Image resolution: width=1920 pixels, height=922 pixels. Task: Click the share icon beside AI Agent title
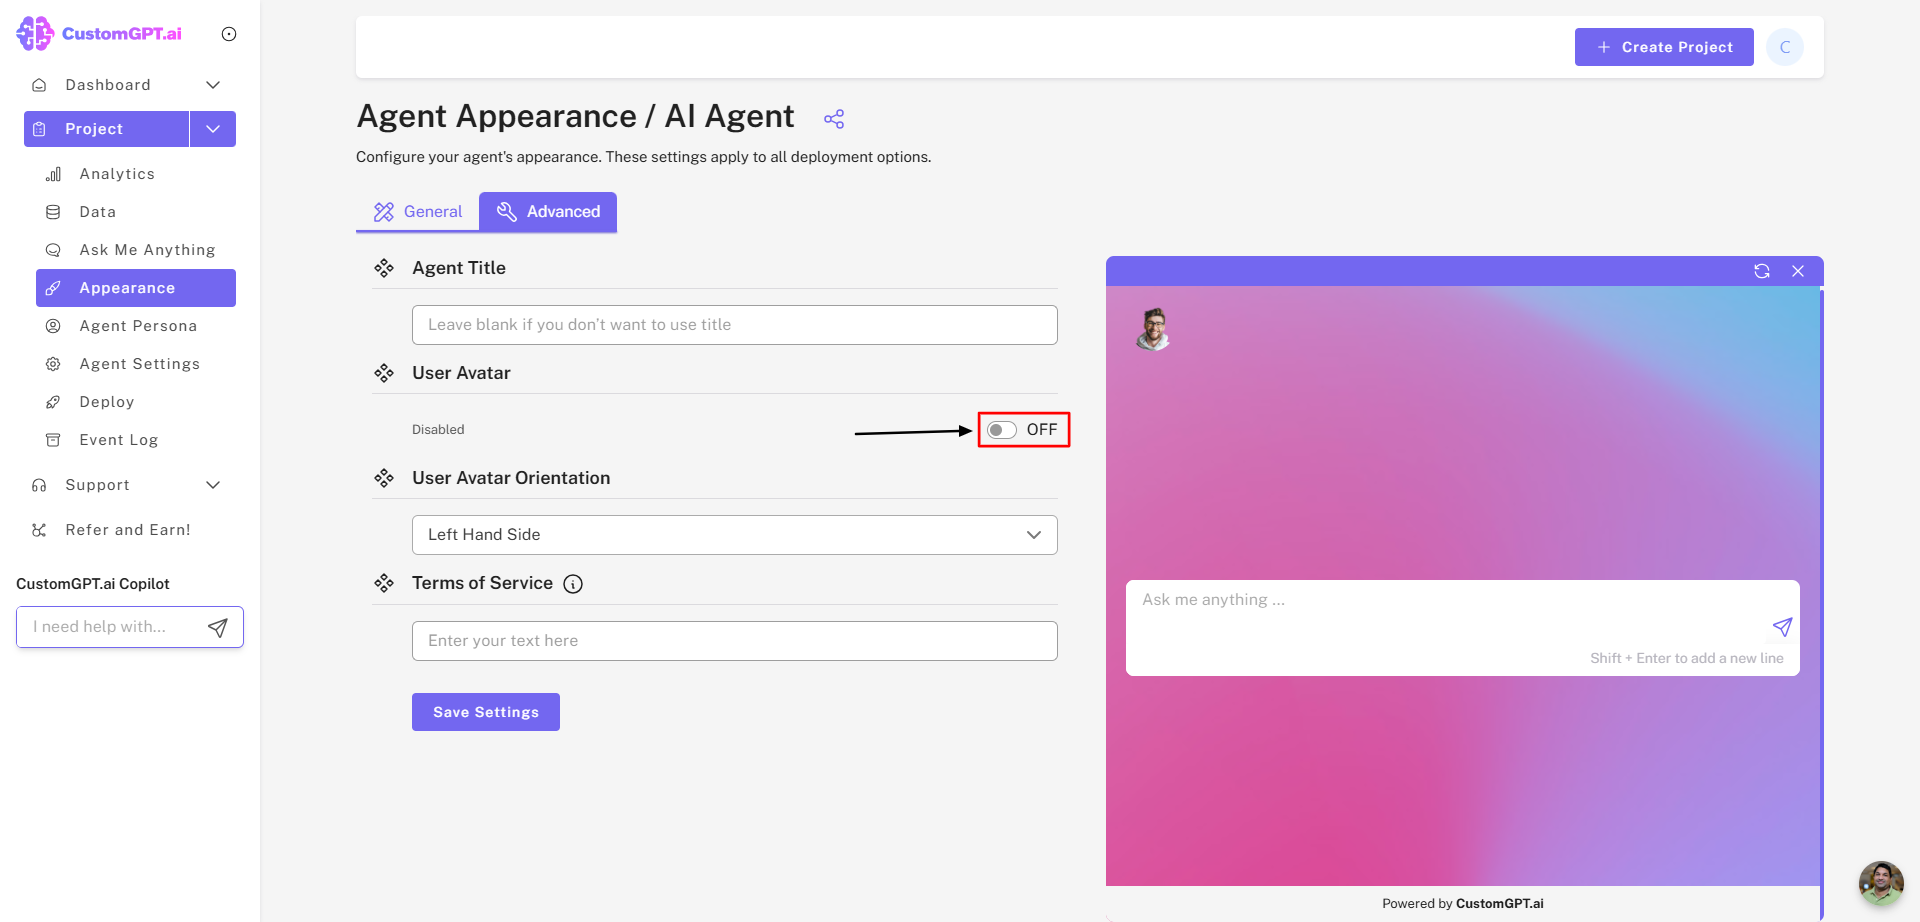(834, 119)
